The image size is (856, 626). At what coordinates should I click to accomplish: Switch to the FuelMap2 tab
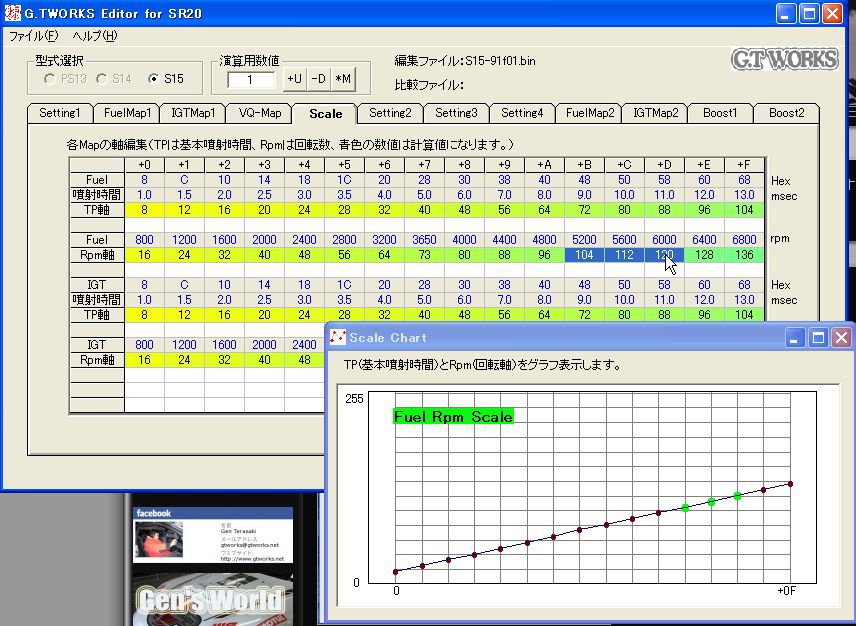coord(590,113)
